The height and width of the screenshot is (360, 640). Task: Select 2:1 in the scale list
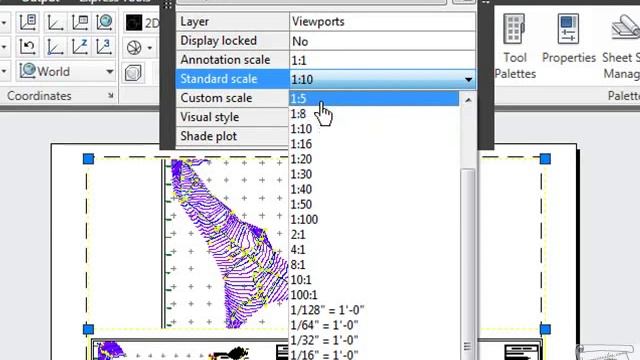374,235
